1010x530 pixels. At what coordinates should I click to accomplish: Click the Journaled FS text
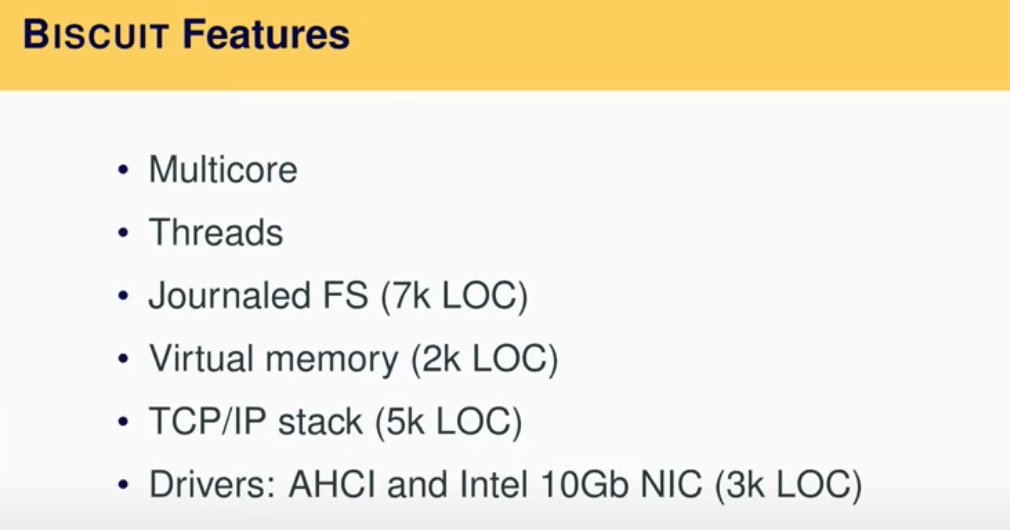click(259, 297)
